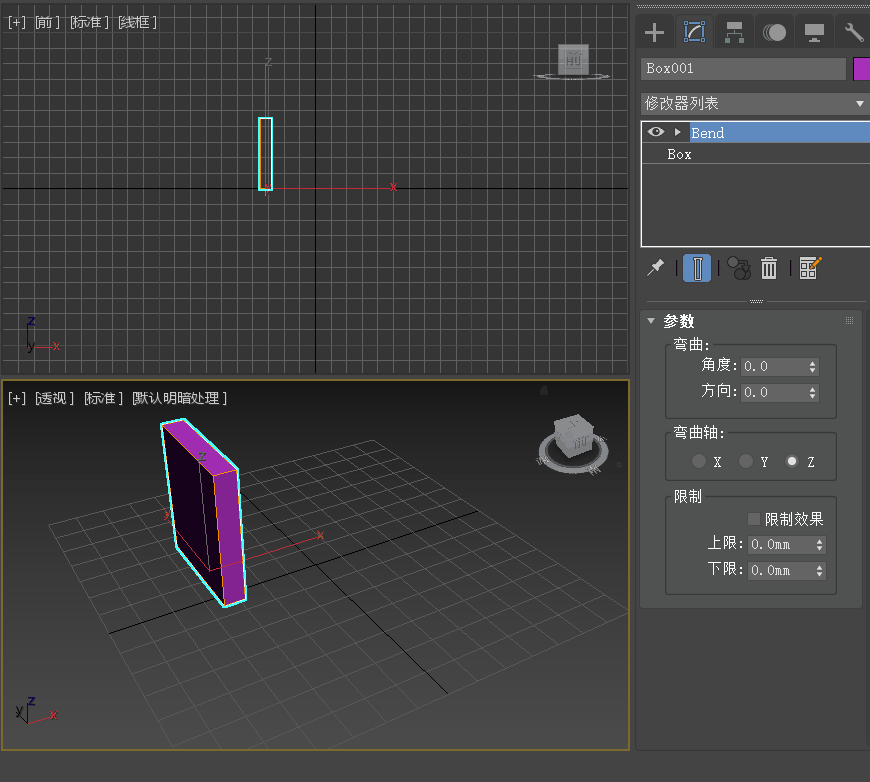The width and height of the screenshot is (870, 782).
Task: Select the X bend axis radio button
Action: pos(699,462)
